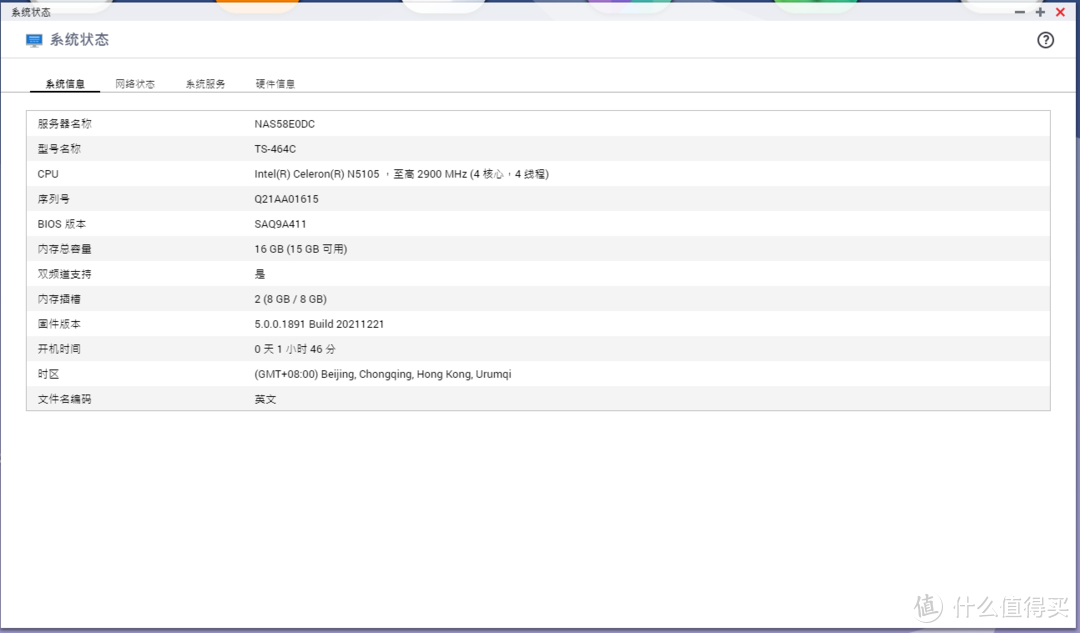Click the Intel Celeron N5105 CPU entry
This screenshot has height=633, width=1080.
pos(401,174)
